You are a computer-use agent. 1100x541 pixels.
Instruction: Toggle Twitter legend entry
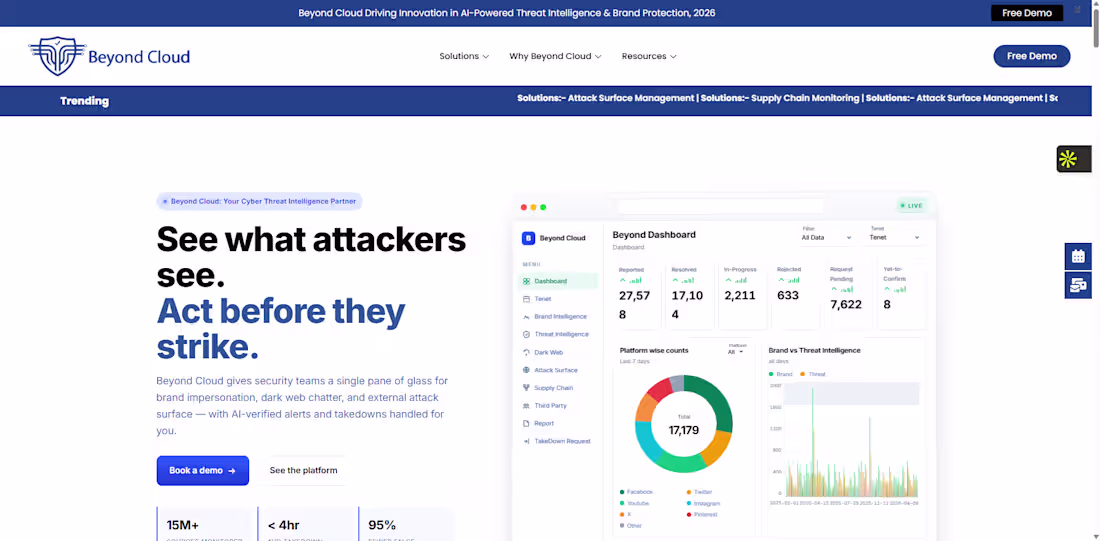click(x=699, y=492)
